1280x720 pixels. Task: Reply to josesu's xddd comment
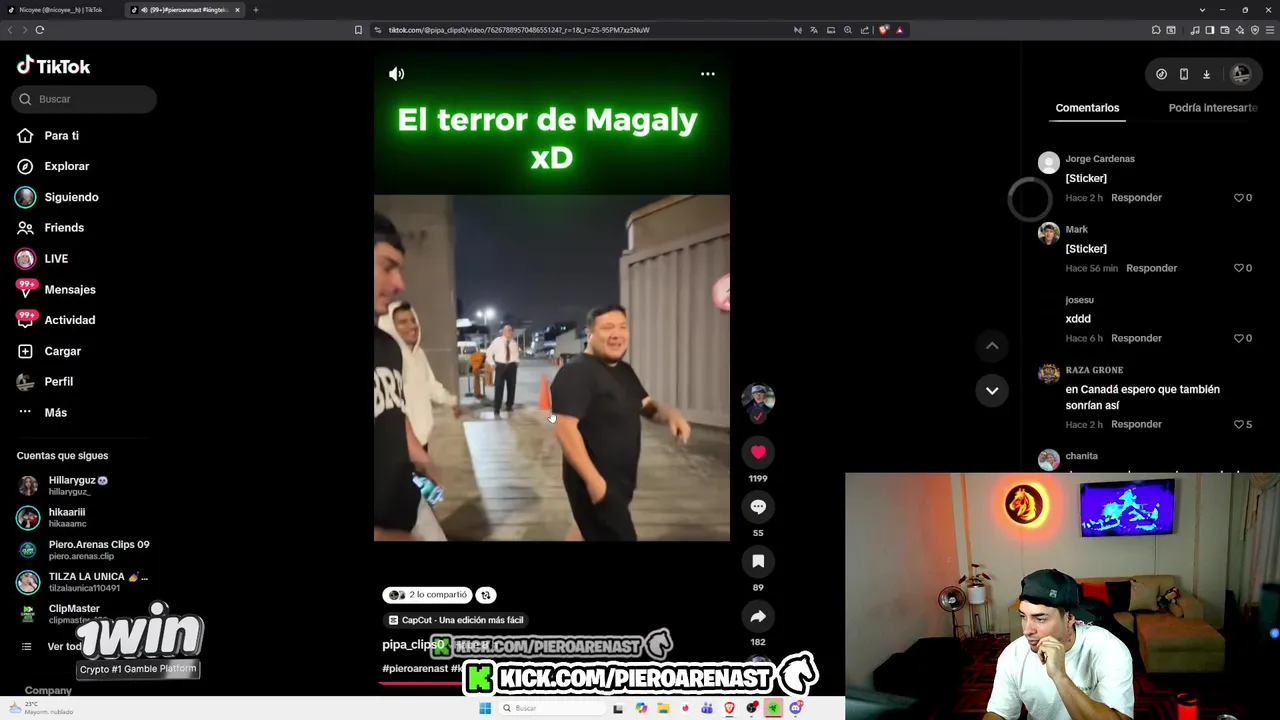pyautogui.click(x=1136, y=338)
